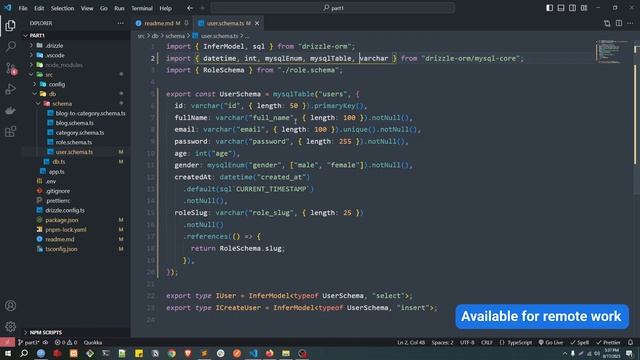640x360 pixels.
Task: Click the go forward navigation arrow
Action: [x=202, y=8]
